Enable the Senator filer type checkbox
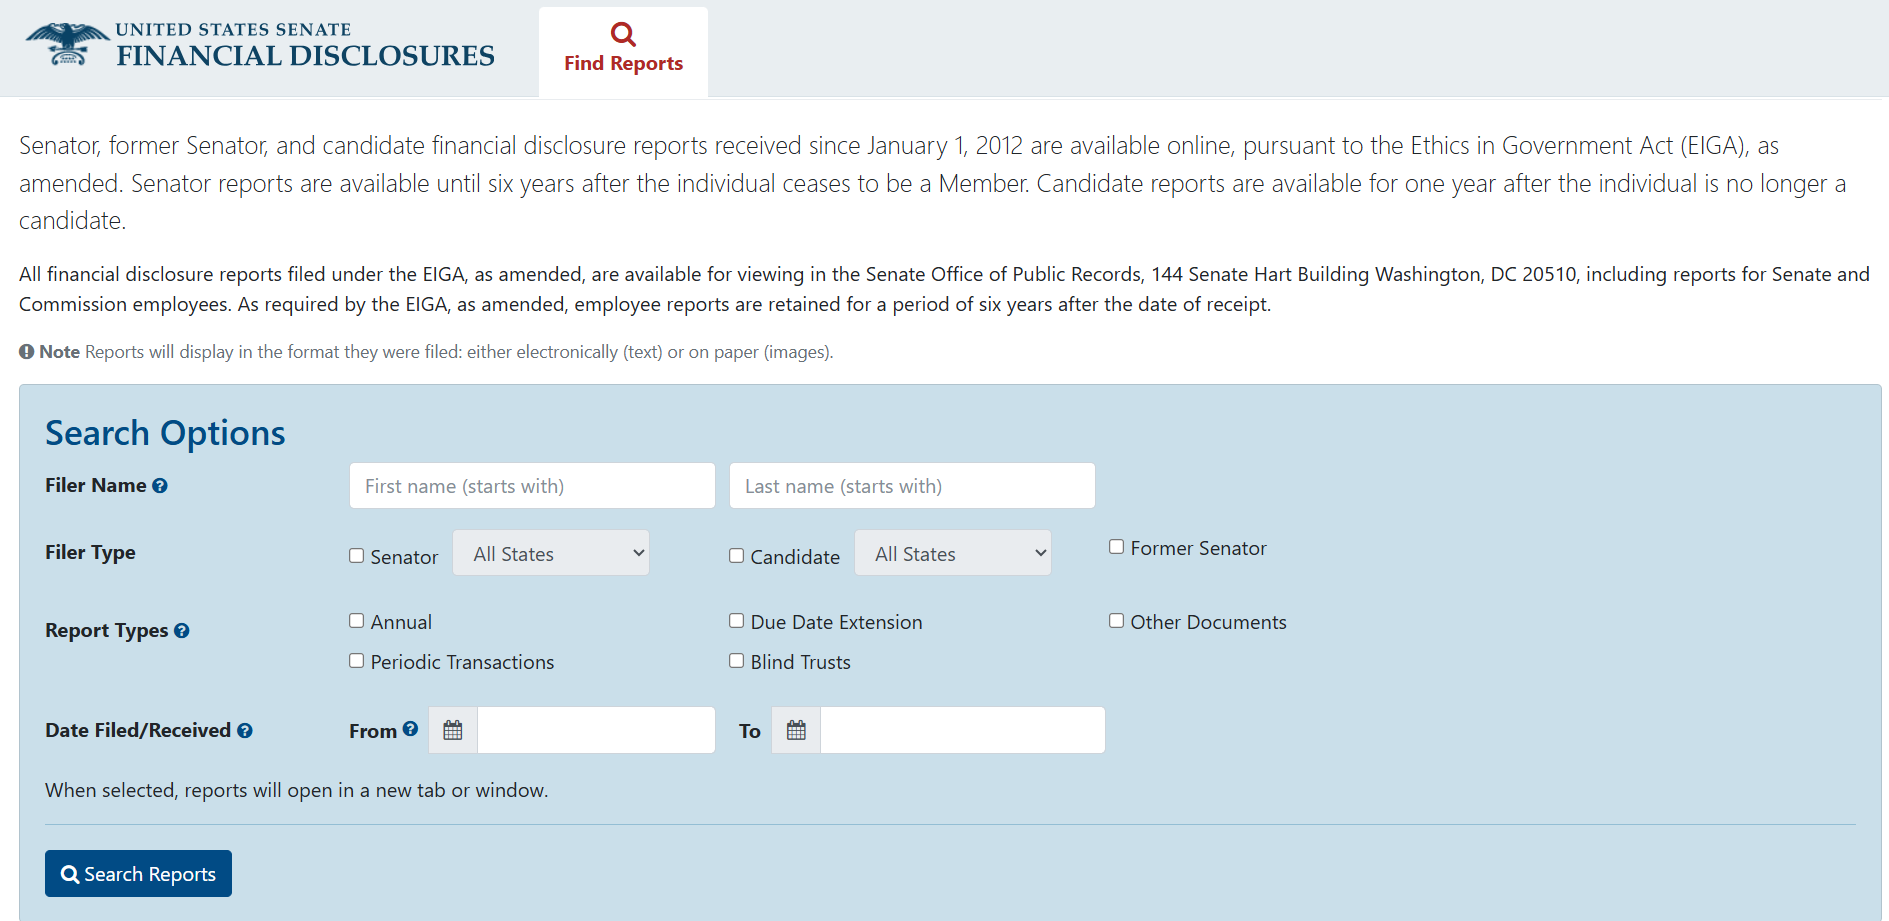Image resolution: width=1889 pixels, height=921 pixels. click(356, 555)
